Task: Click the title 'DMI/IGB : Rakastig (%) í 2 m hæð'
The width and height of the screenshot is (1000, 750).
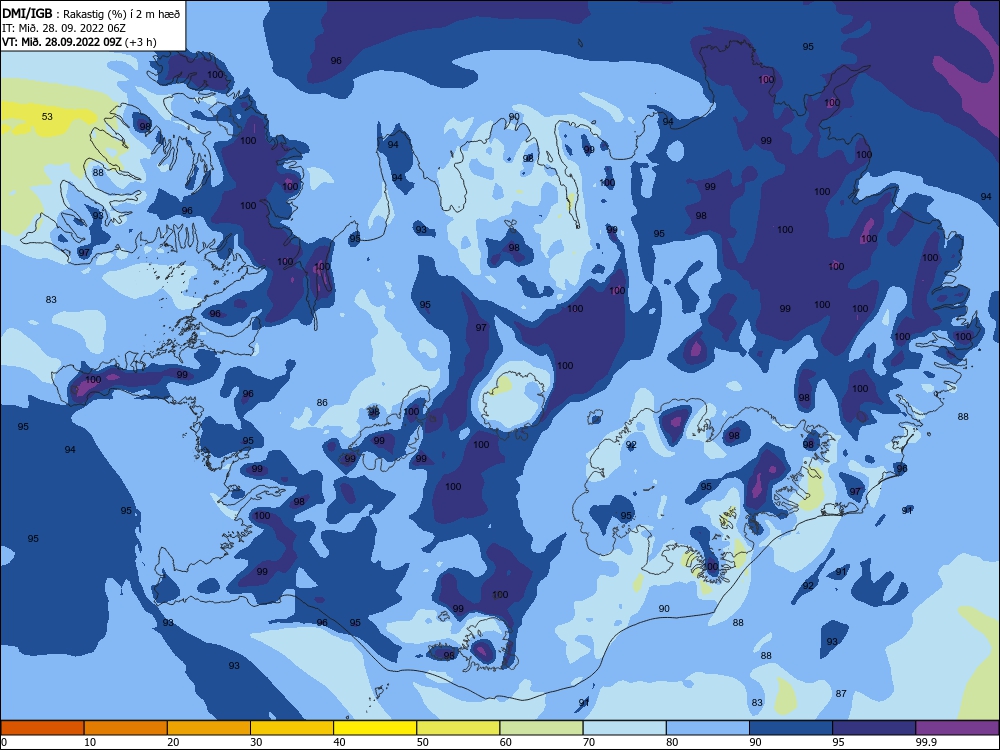Action: point(91,13)
